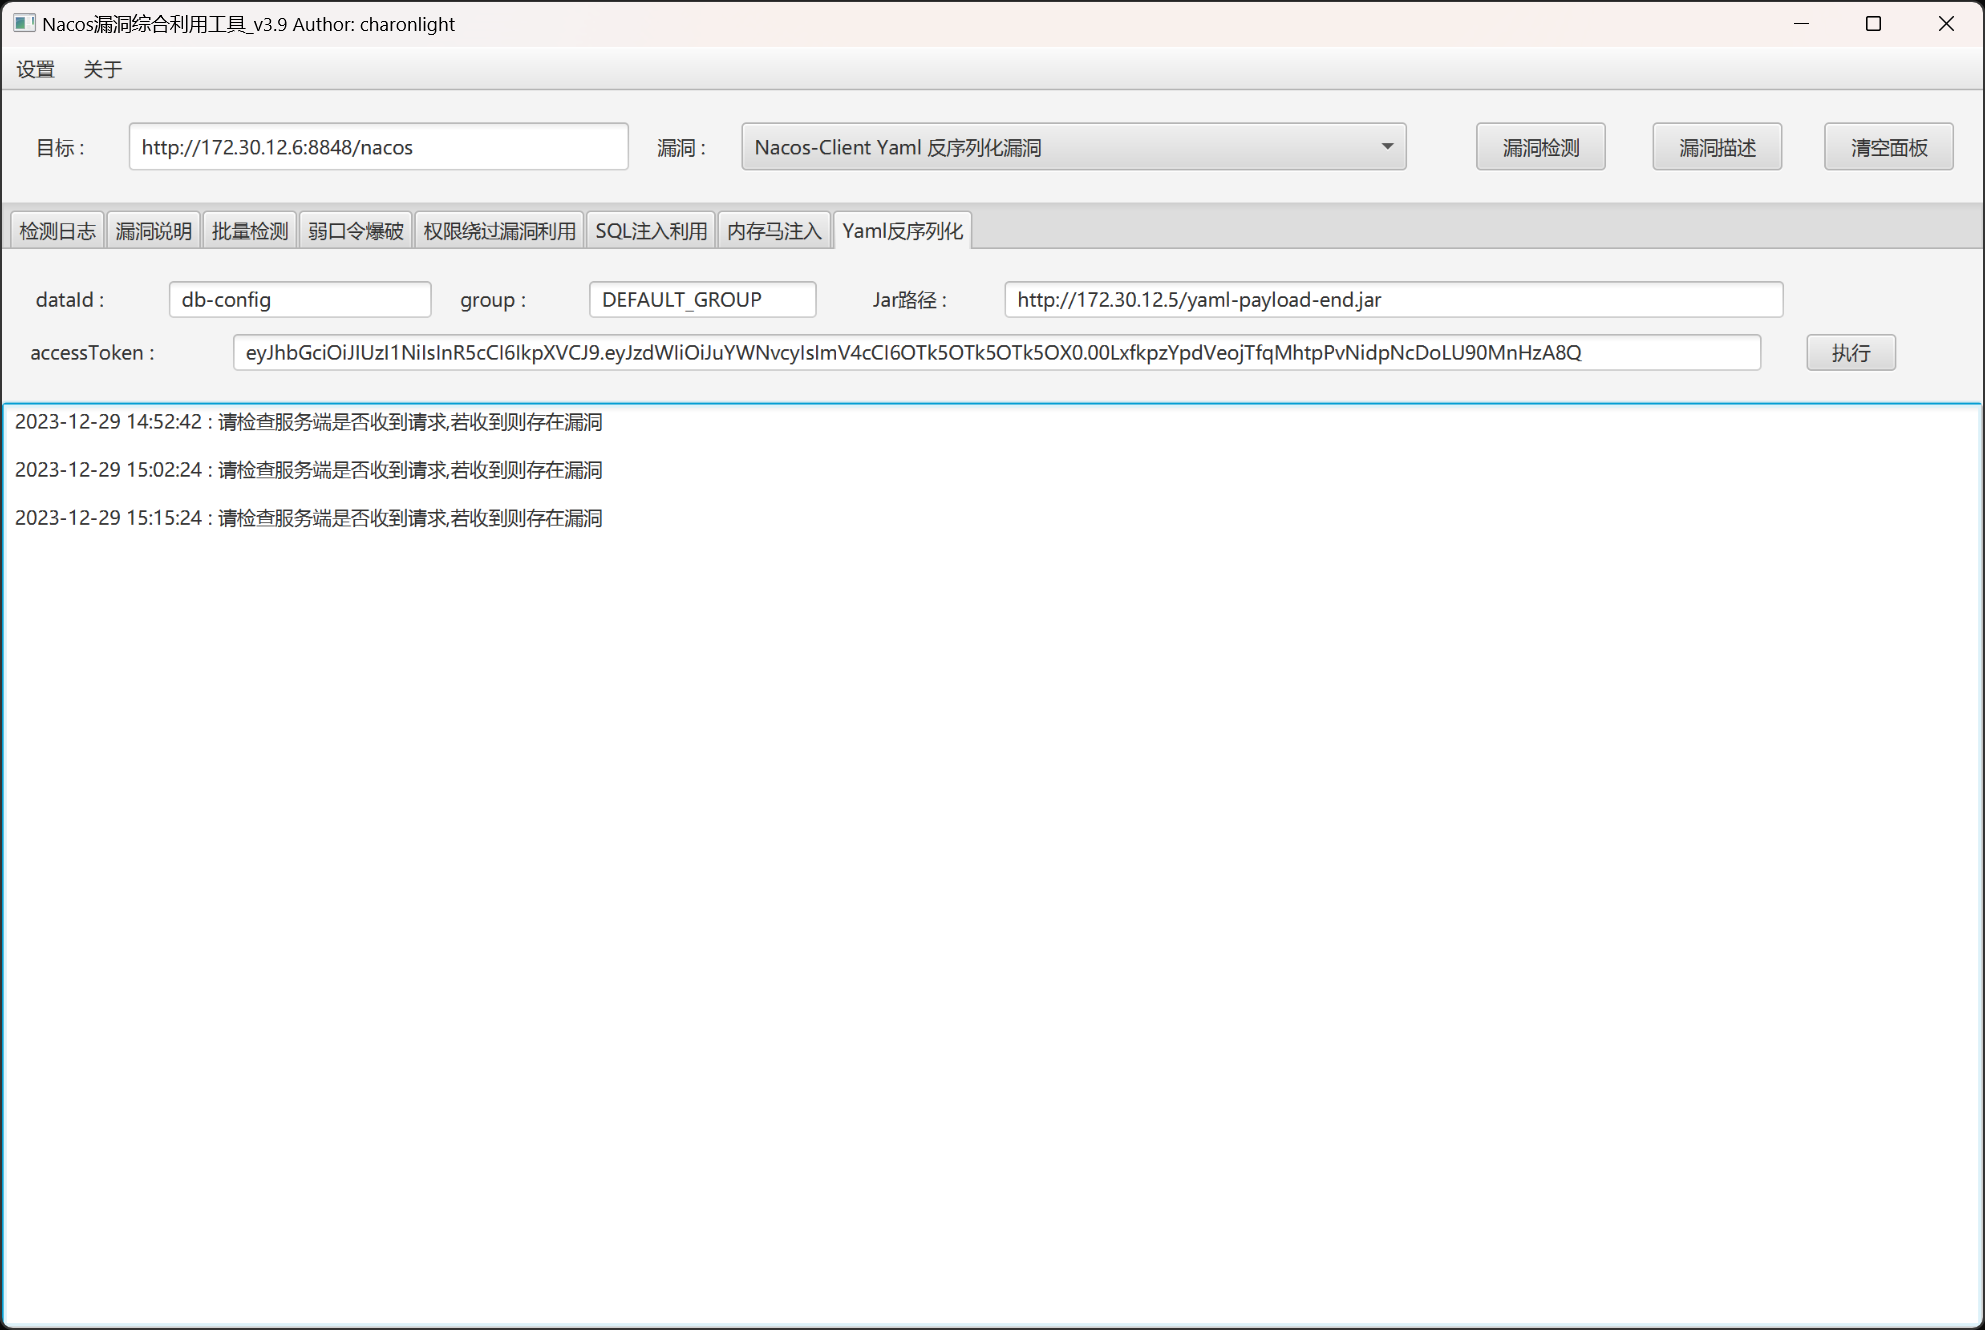Open the 设置 menu

(36, 69)
